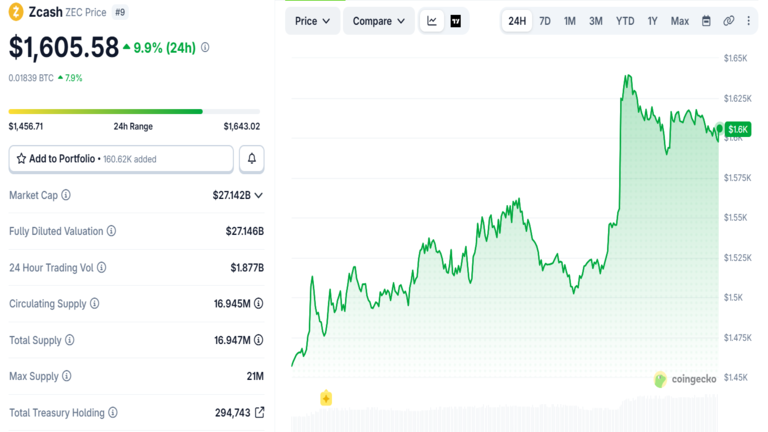Show info for Max Supply
Viewport: 768px width, 432px height.
(x=67, y=376)
